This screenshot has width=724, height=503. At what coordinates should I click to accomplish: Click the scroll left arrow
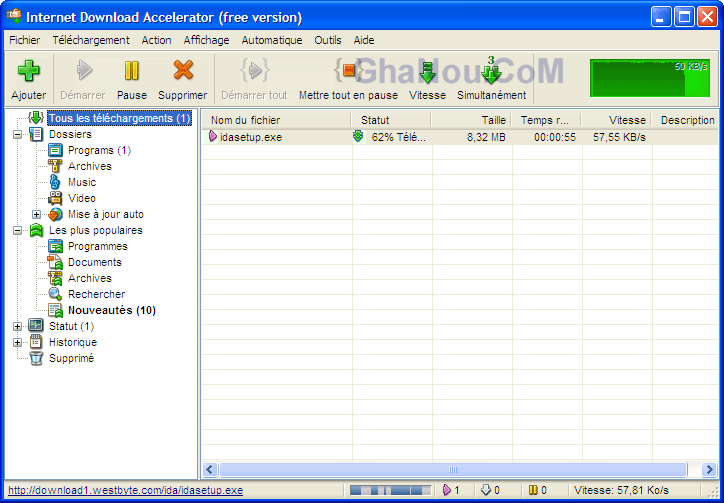[x=210, y=470]
